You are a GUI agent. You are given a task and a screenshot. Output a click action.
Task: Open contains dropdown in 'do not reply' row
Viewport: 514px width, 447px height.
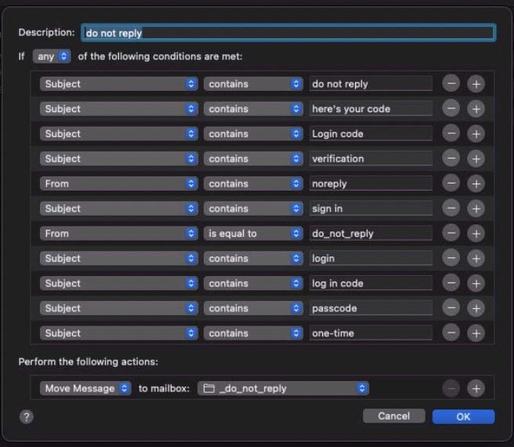pyautogui.click(x=253, y=84)
